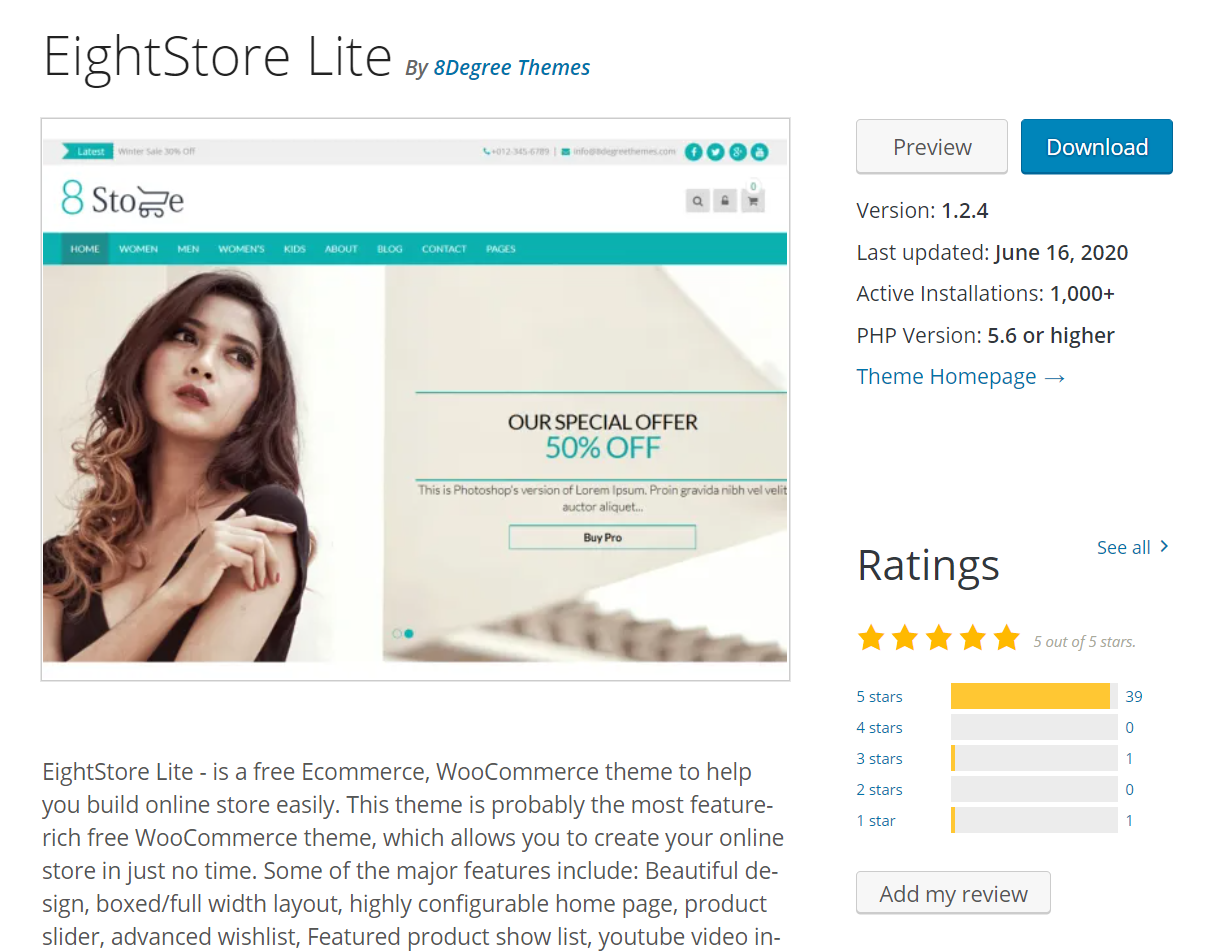The width and height of the screenshot is (1215, 952).
Task: Click the Google Plus icon in preview
Action: (737, 152)
